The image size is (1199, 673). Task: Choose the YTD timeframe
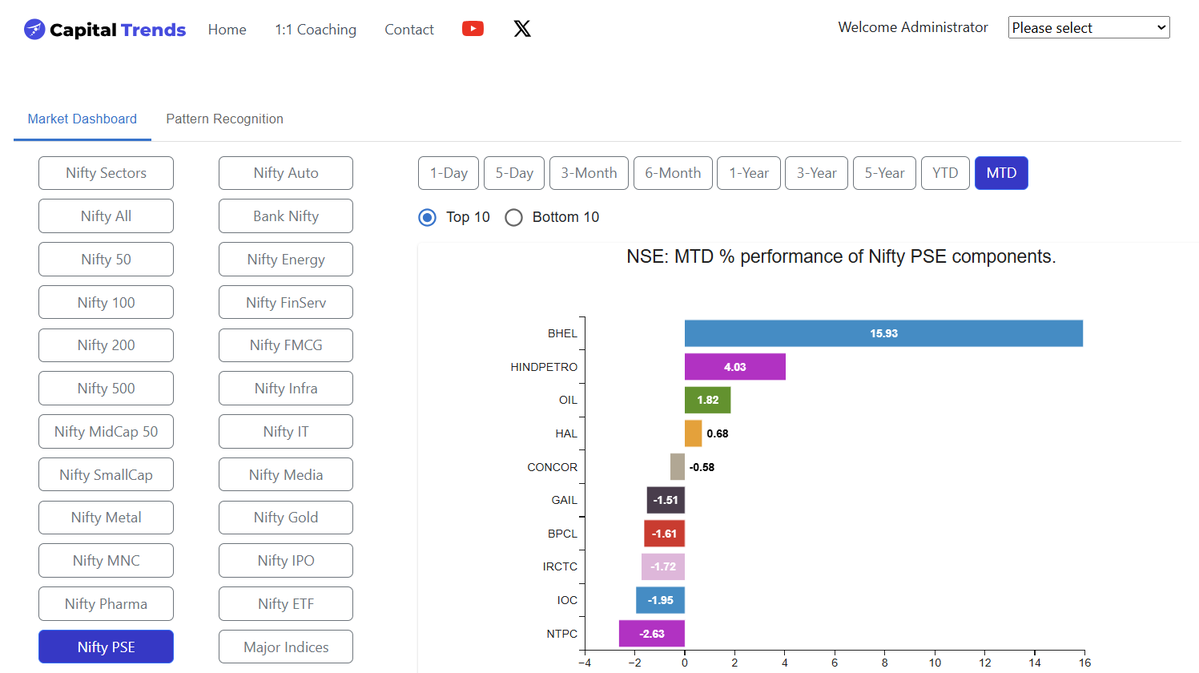(945, 173)
